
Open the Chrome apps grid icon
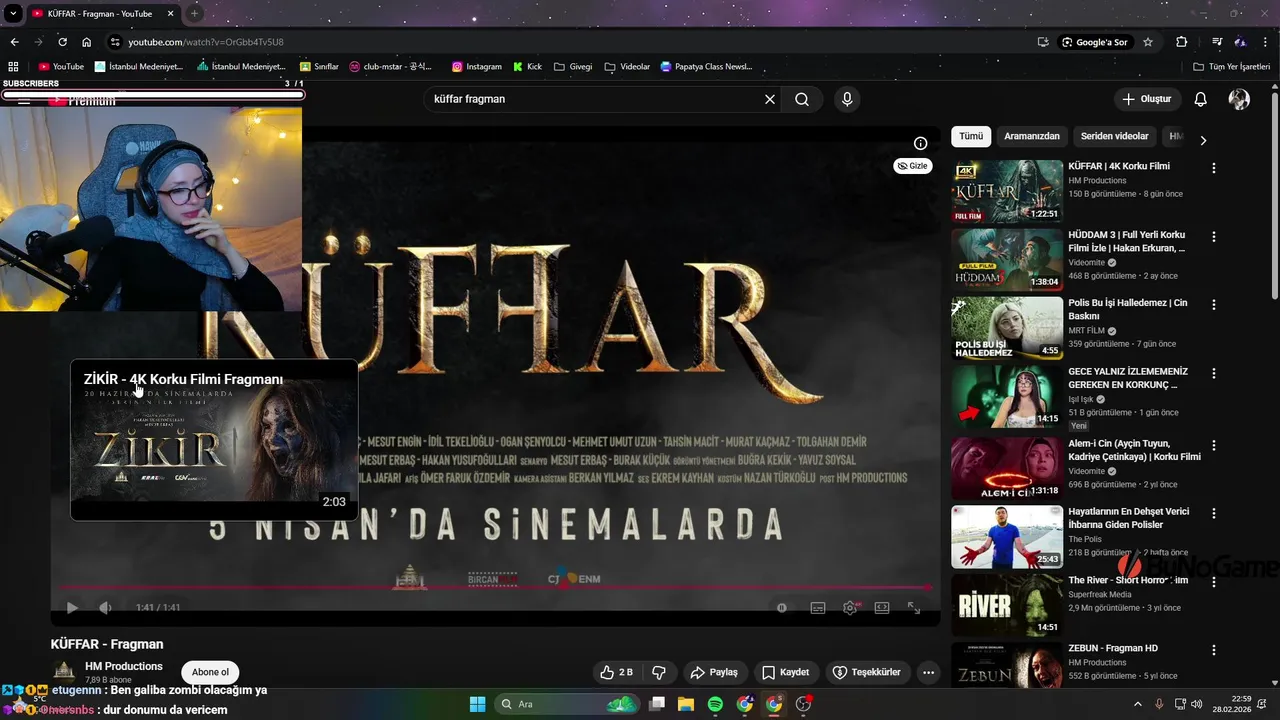(x=13, y=66)
